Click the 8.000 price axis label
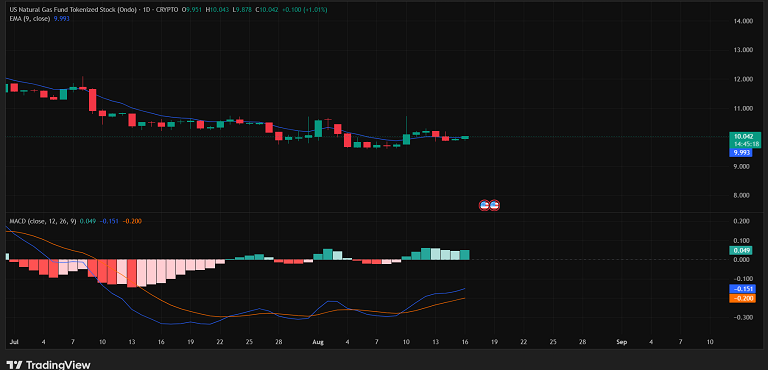The height and width of the screenshot is (370, 768). (x=743, y=195)
